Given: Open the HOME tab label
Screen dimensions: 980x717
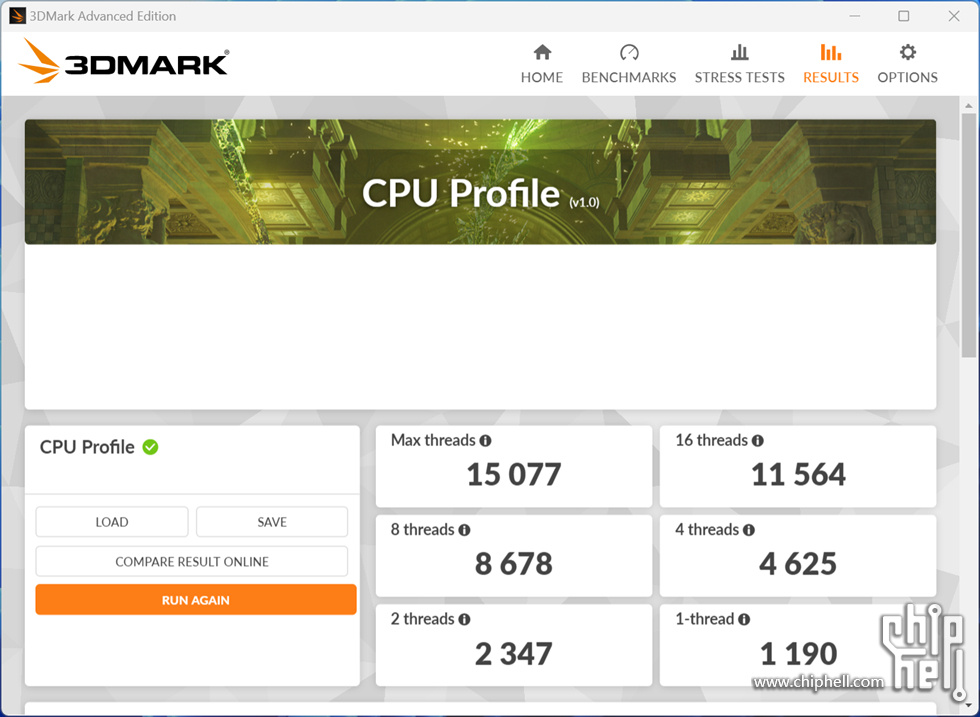Looking at the screenshot, I should click(x=542, y=77).
